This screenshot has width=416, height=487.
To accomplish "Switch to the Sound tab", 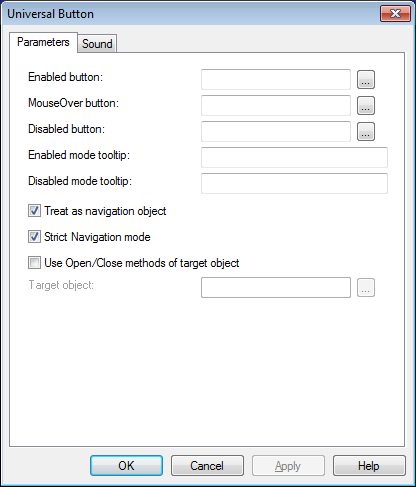I will click(97, 44).
